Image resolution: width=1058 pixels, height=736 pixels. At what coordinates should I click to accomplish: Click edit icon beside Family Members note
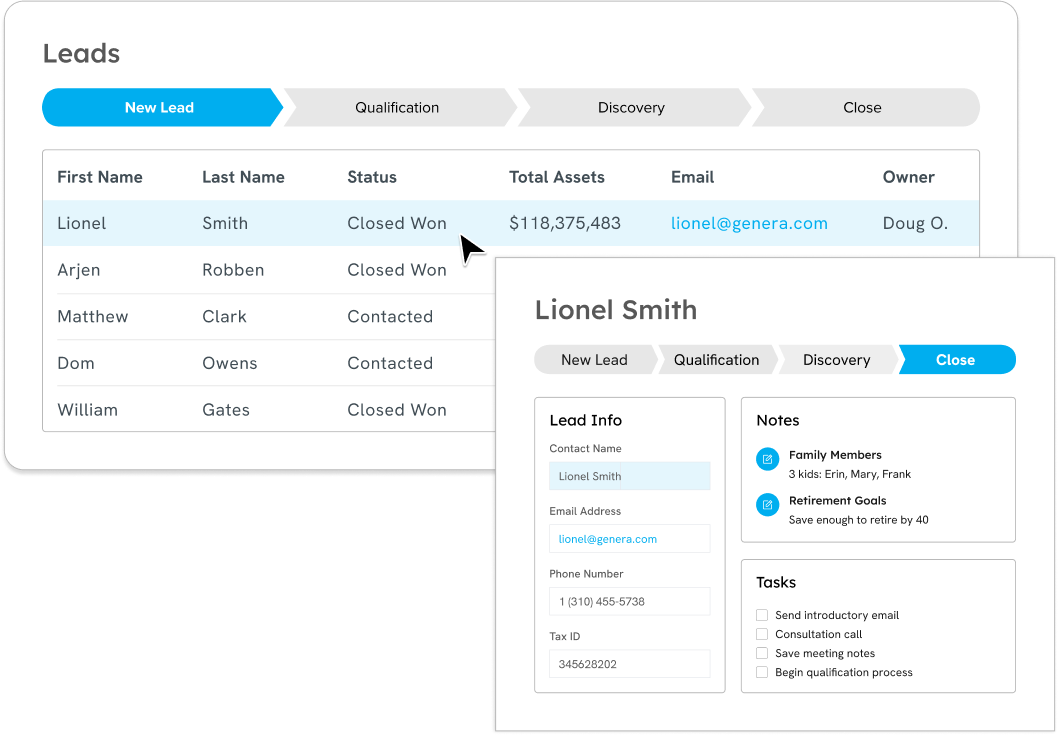pos(767,459)
